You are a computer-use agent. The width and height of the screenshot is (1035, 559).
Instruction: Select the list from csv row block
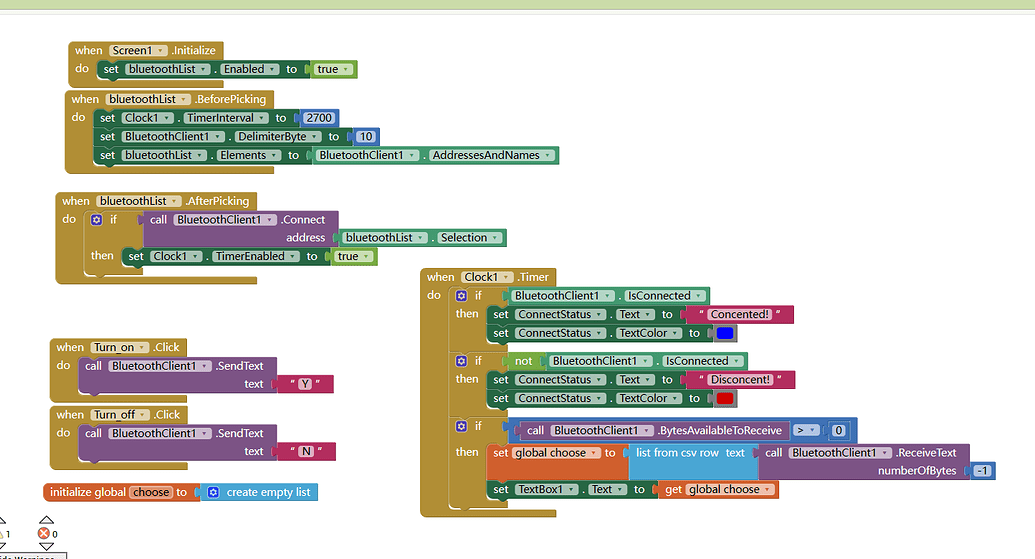click(x=675, y=453)
